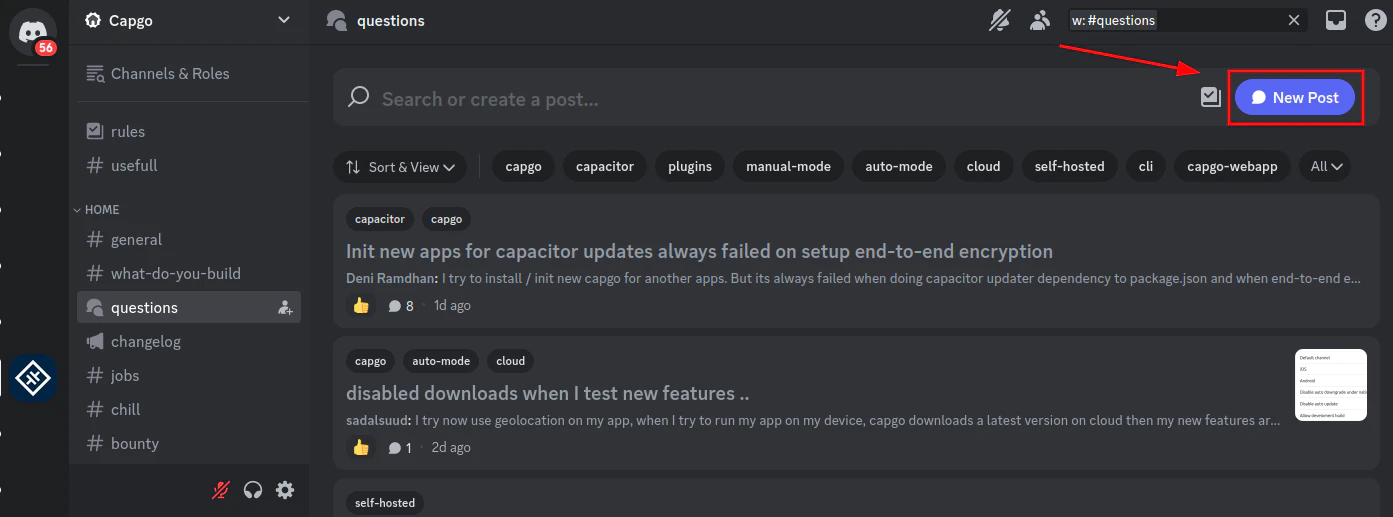Screen dimensions: 1393x517
Task: Open the inbox icon
Action: click(x=1336, y=20)
